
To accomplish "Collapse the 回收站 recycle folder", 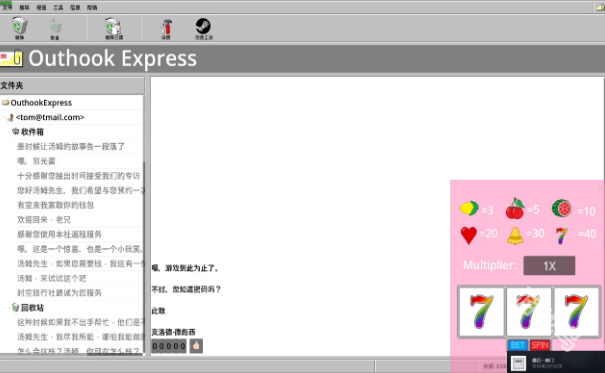I will point(9,308).
